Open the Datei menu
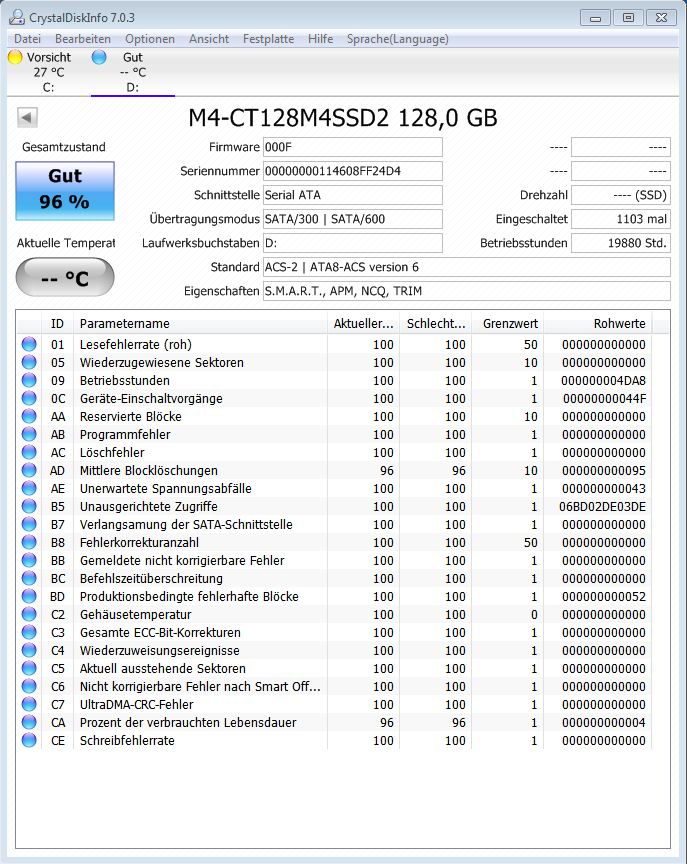687x864 pixels. click(x=28, y=39)
